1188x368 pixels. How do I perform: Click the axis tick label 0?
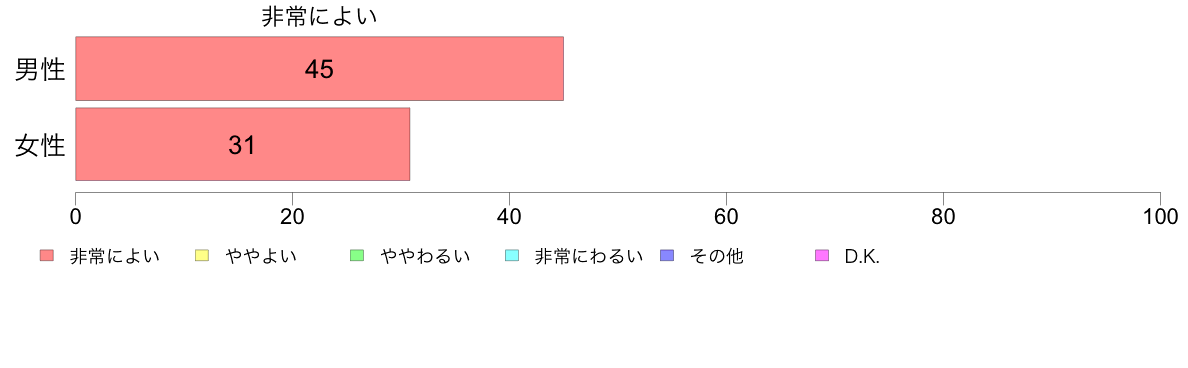tap(76, 216)
